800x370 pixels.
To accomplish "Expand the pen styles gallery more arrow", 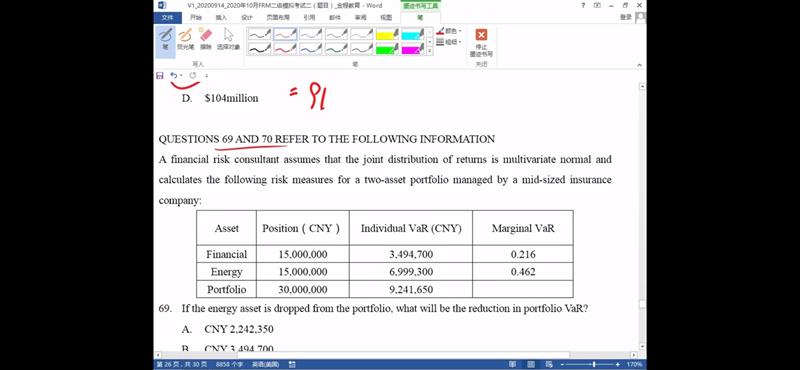I will tap(430, 51).
